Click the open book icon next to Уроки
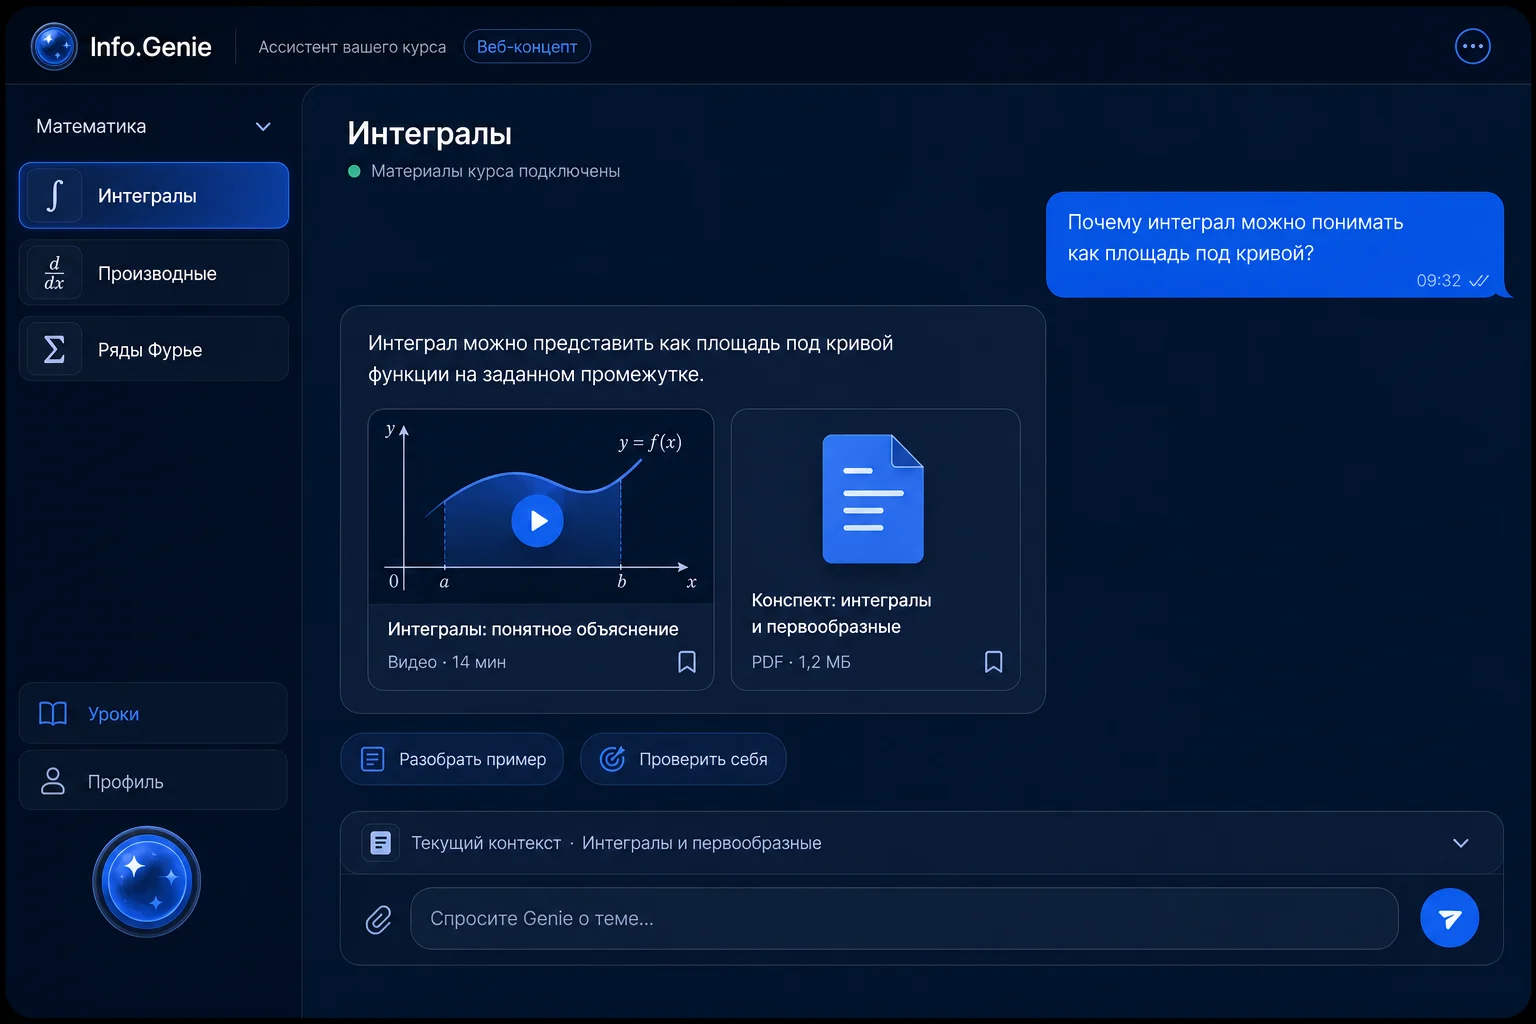This screenshot has height=1024, width=1536. tap(53, 713)
